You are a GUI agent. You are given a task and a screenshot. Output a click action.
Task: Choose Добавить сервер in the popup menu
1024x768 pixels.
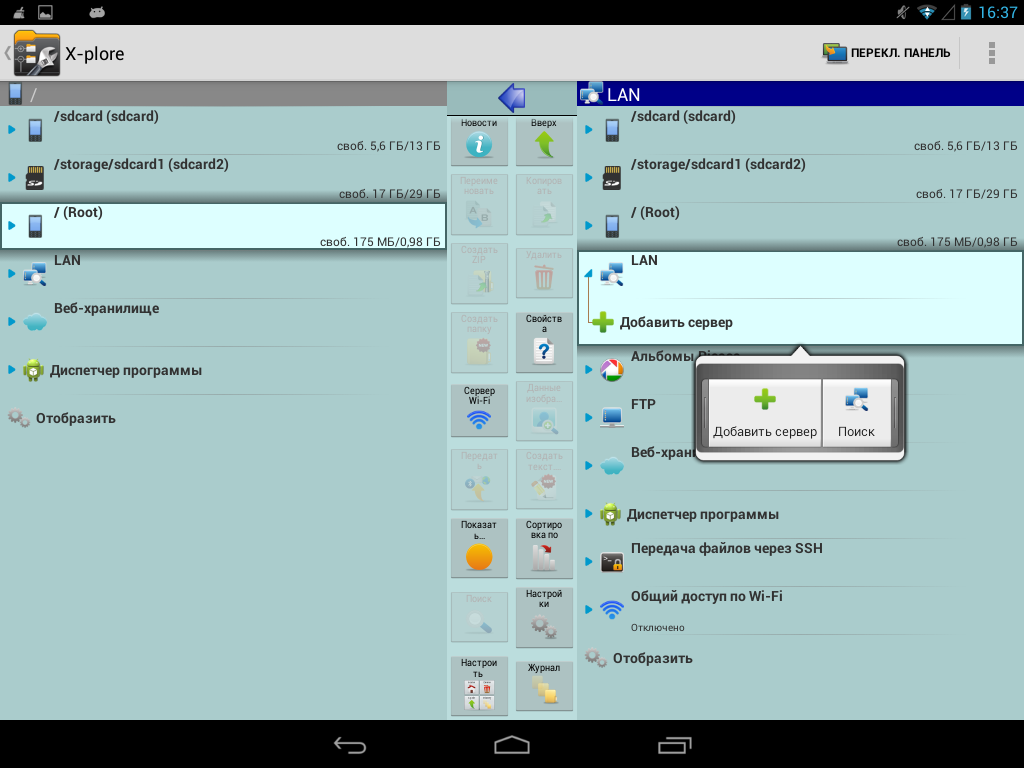point(765,413)
